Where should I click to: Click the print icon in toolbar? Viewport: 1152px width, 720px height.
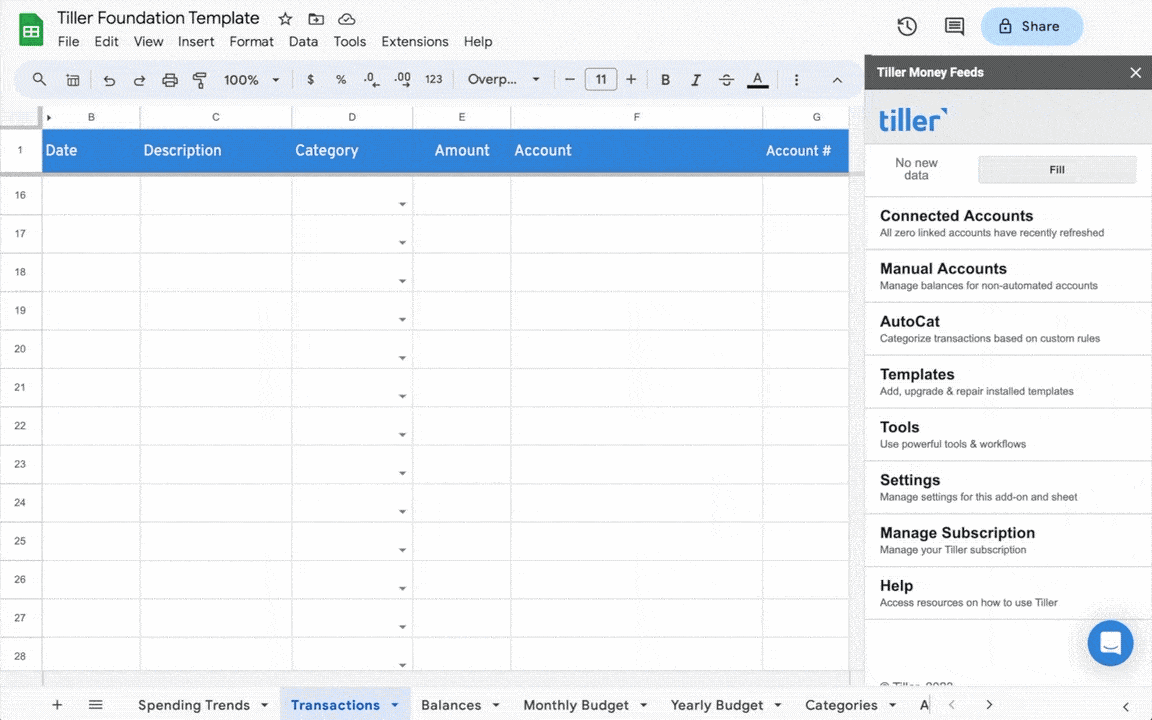170,80
